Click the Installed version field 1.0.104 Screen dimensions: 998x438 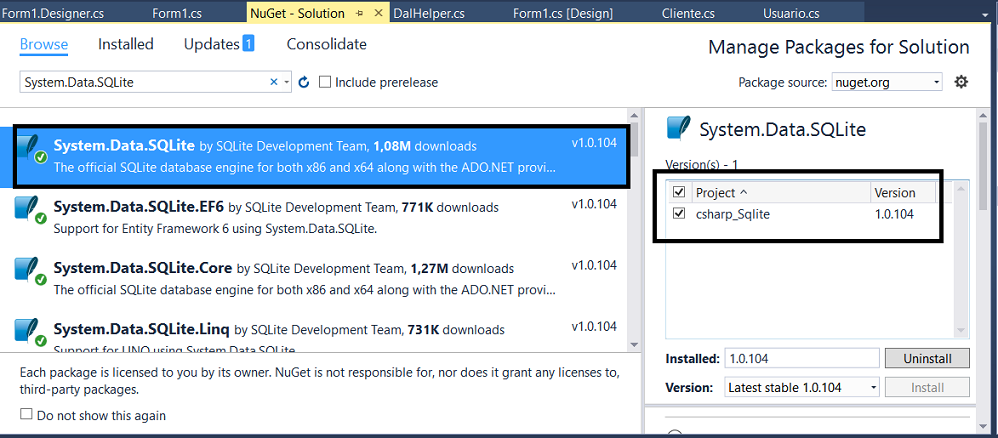(x=802, y=358)
